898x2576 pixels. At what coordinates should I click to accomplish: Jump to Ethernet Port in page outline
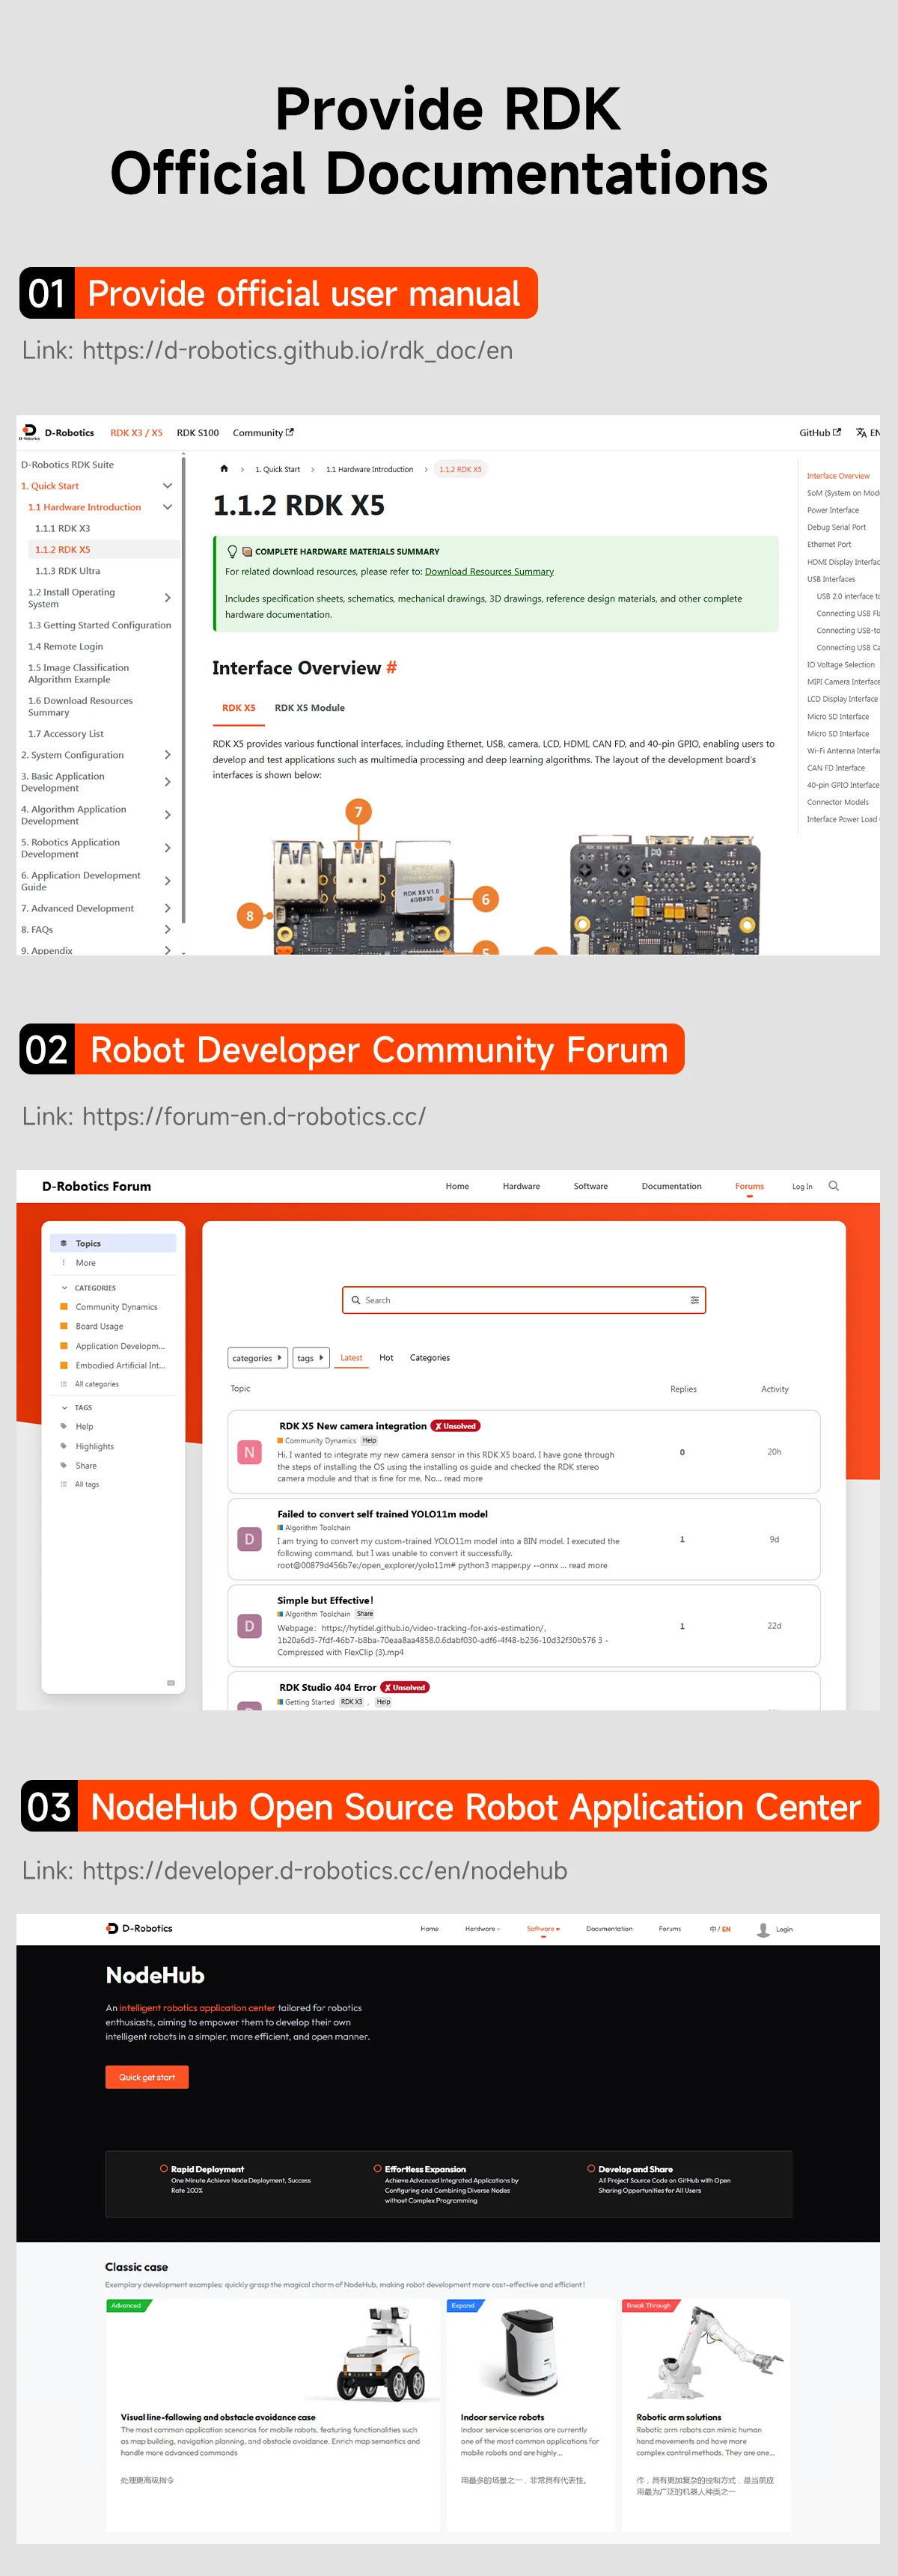pos(829,544)
